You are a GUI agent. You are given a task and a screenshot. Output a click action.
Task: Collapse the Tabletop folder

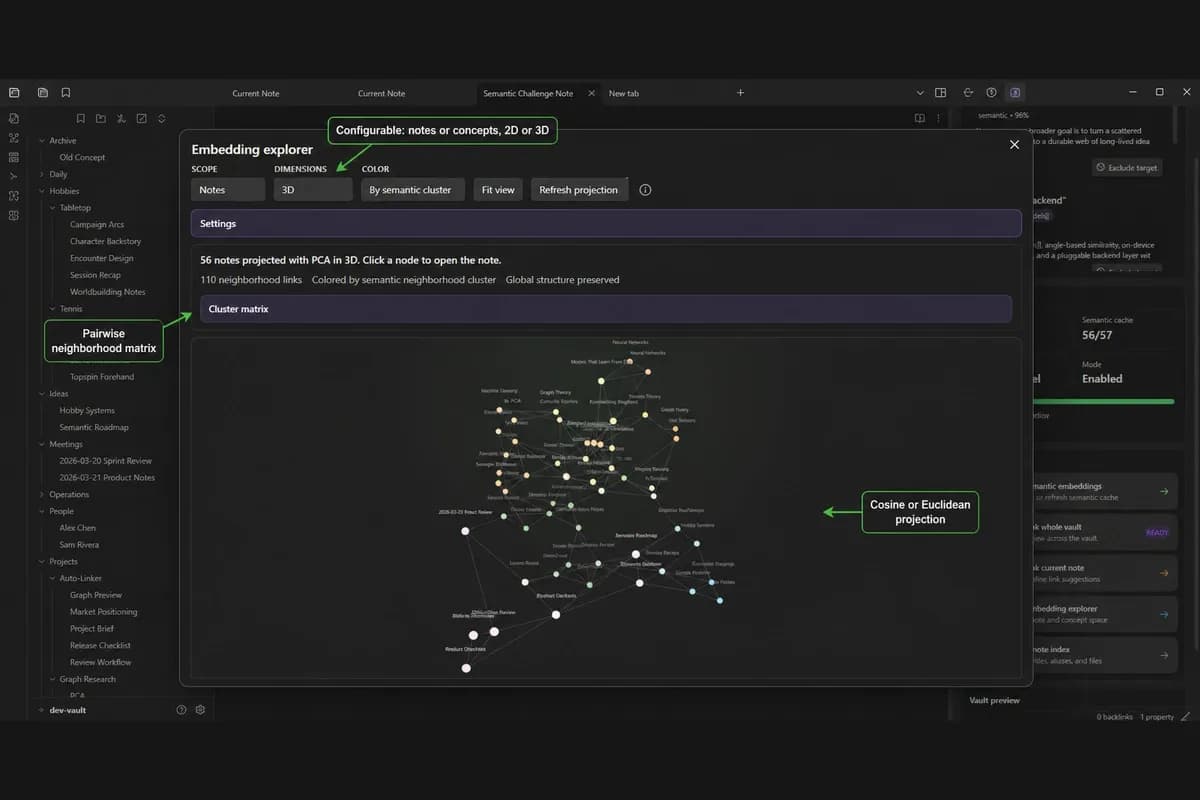coord(52,208)
